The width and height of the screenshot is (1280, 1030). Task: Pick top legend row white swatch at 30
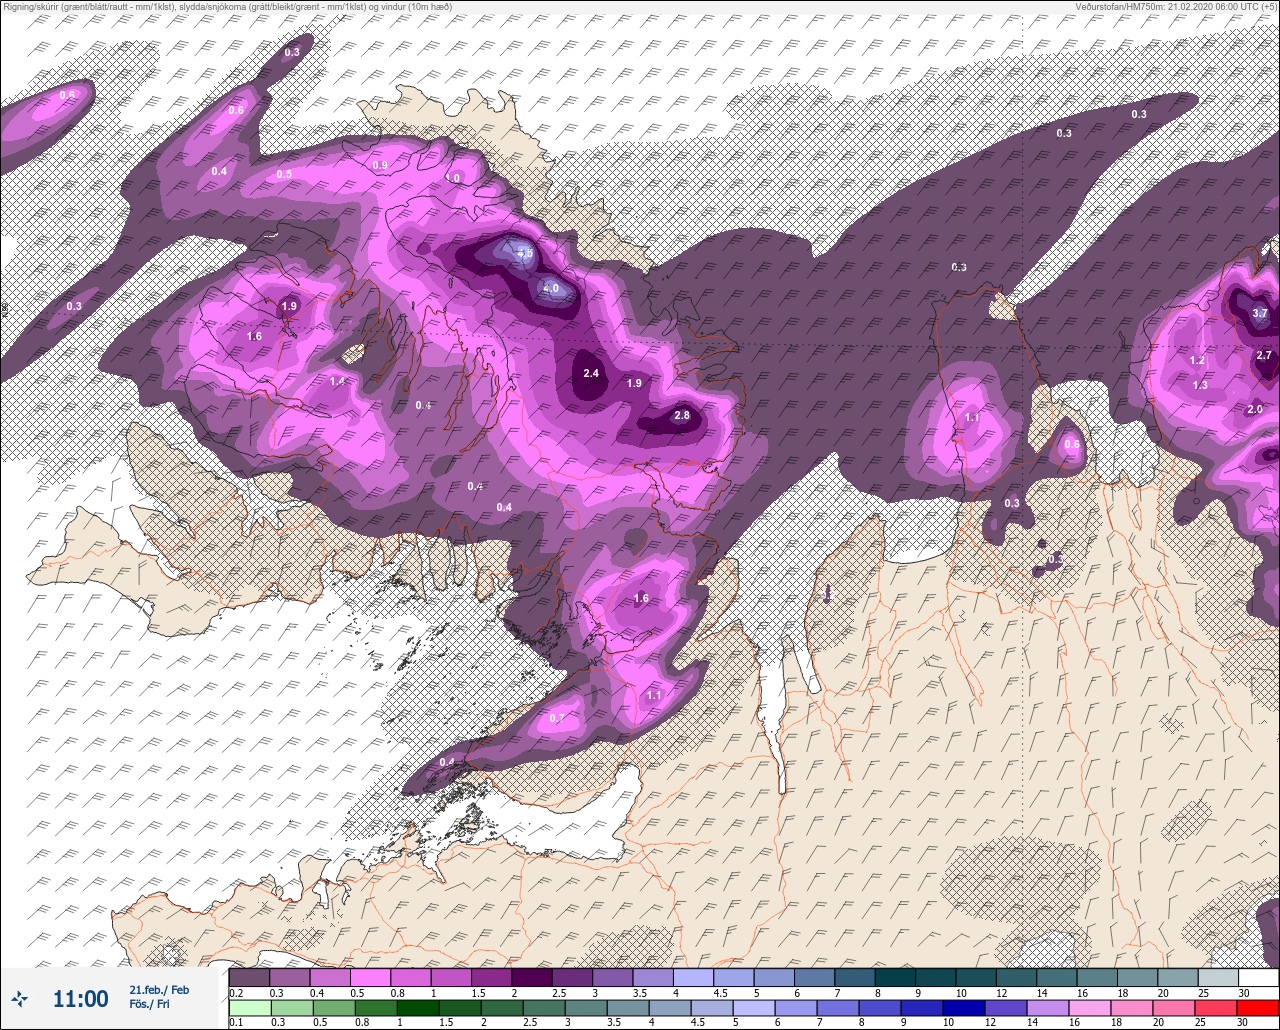coord(1259,977)
